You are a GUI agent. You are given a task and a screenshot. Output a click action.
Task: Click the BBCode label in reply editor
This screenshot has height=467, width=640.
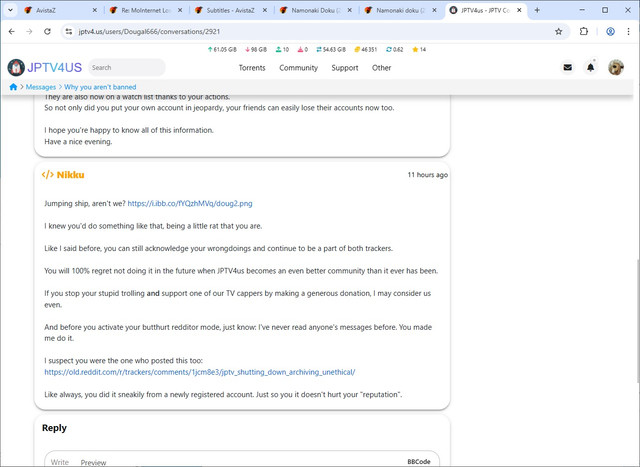click(419, 461)
